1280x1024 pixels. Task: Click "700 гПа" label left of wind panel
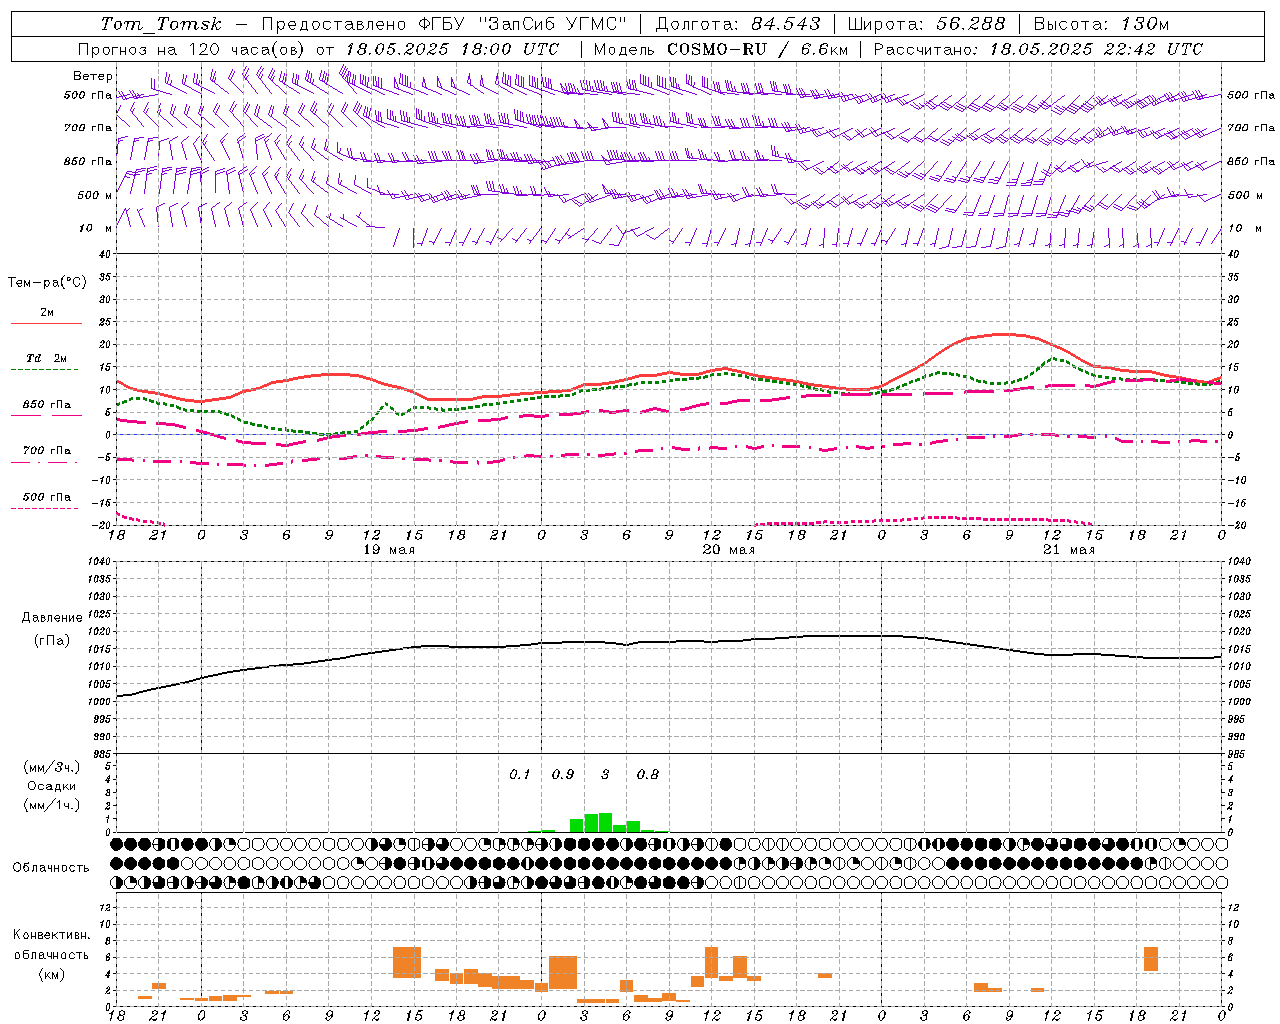pos(88,128)
